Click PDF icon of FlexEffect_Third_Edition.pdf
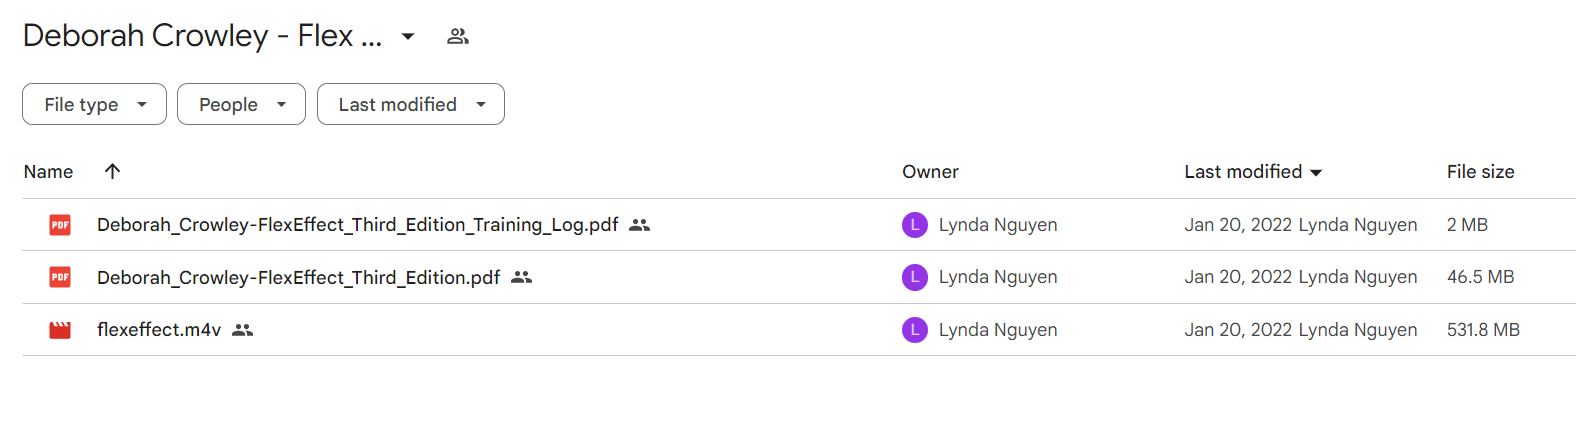Image resolution: width=1576 pixels, height=430 pixels. (60, 277)
